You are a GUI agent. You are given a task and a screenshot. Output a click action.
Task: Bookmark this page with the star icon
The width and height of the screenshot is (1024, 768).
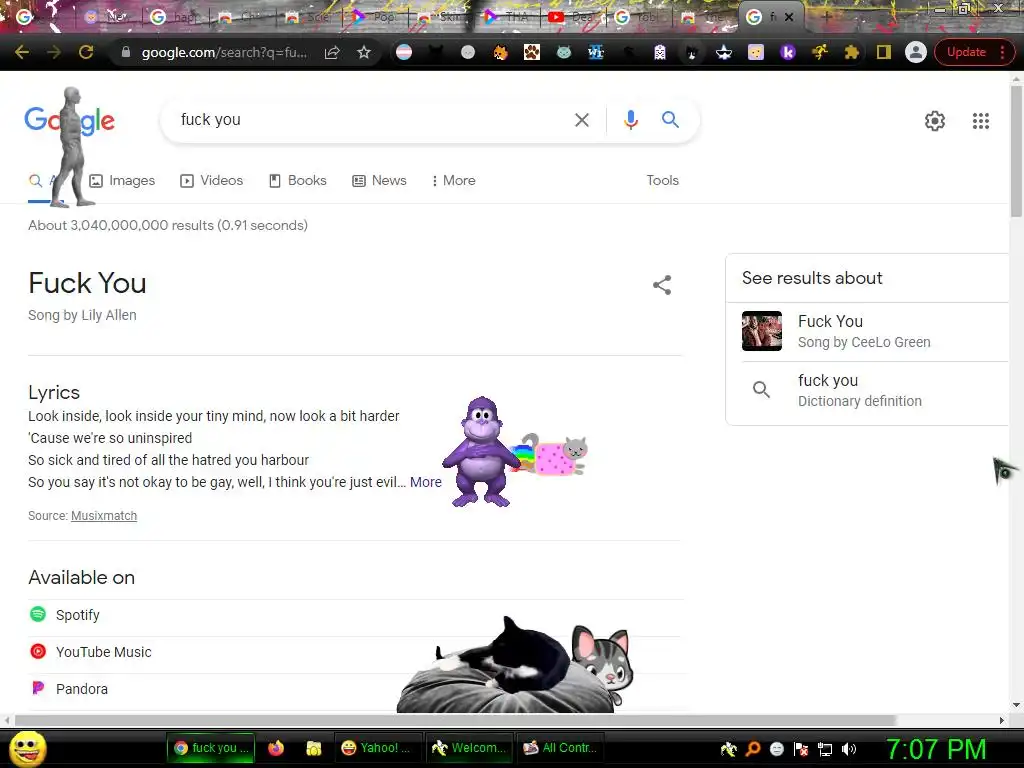coord(364,52)
